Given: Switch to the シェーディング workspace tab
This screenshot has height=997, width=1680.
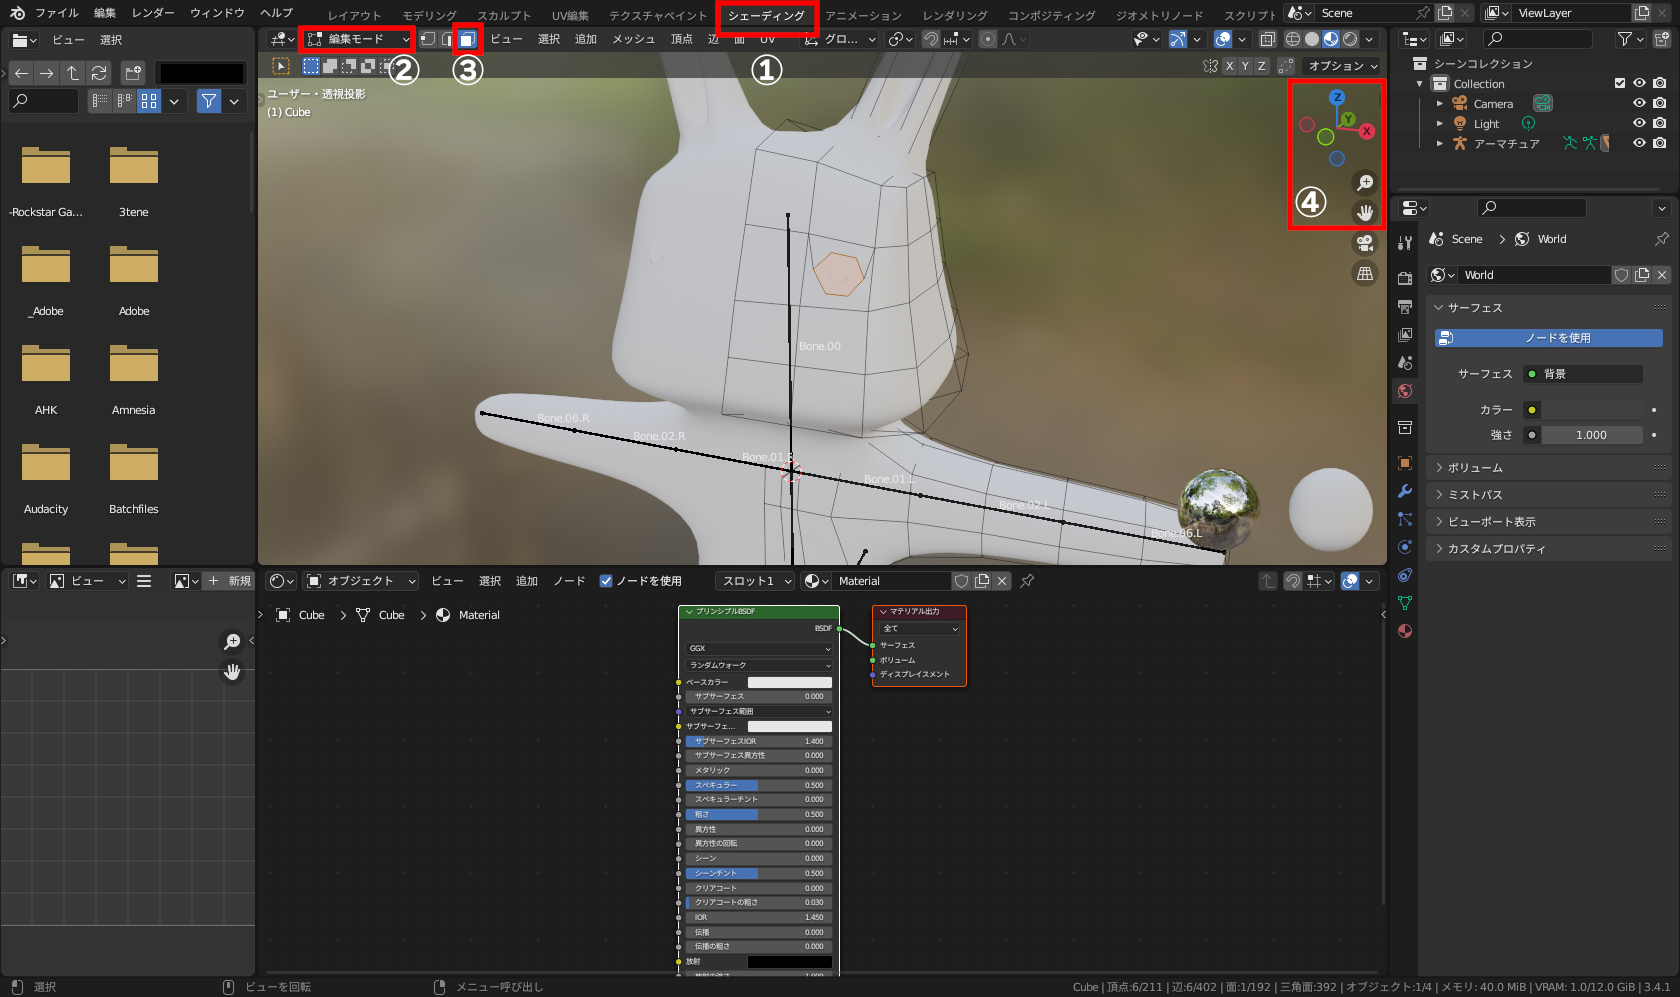Looking at the screenshot, I should (766, 15).
